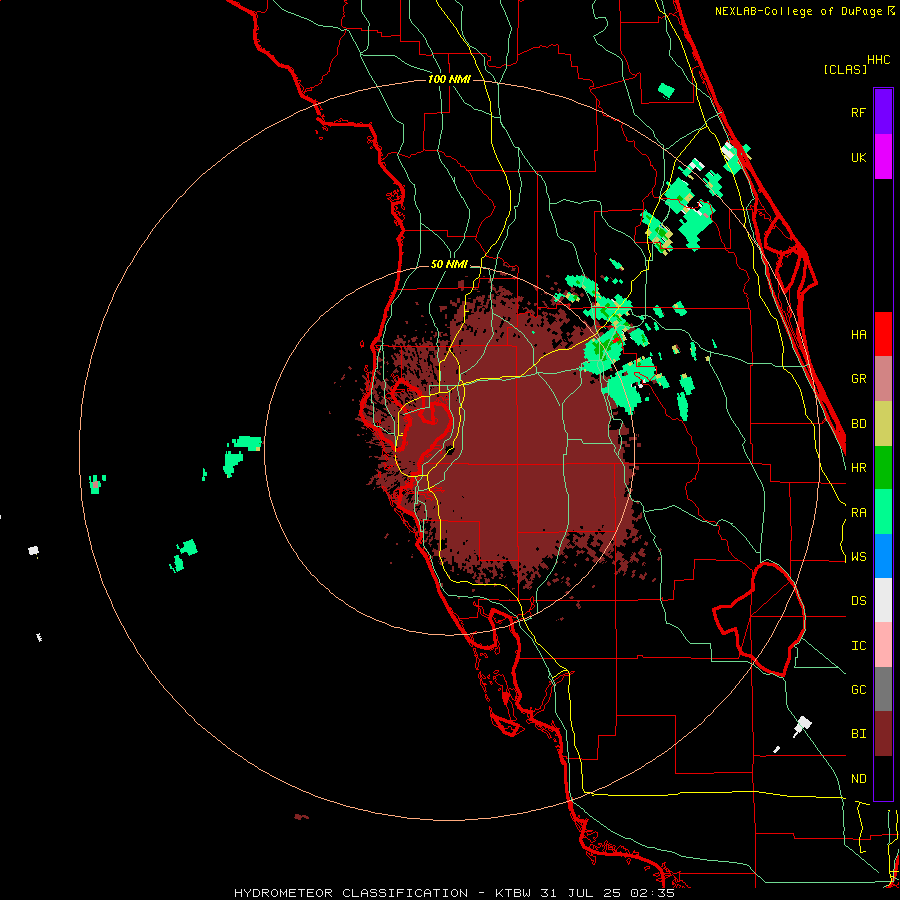
Task: Pick the mint green RA legend swatch
Action: (883, 512)
